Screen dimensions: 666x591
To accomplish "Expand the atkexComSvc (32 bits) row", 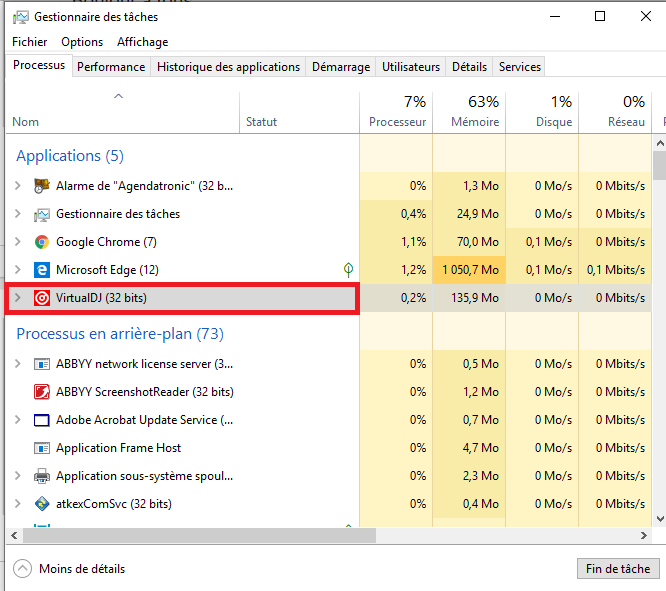I will (x=17, y=504).
